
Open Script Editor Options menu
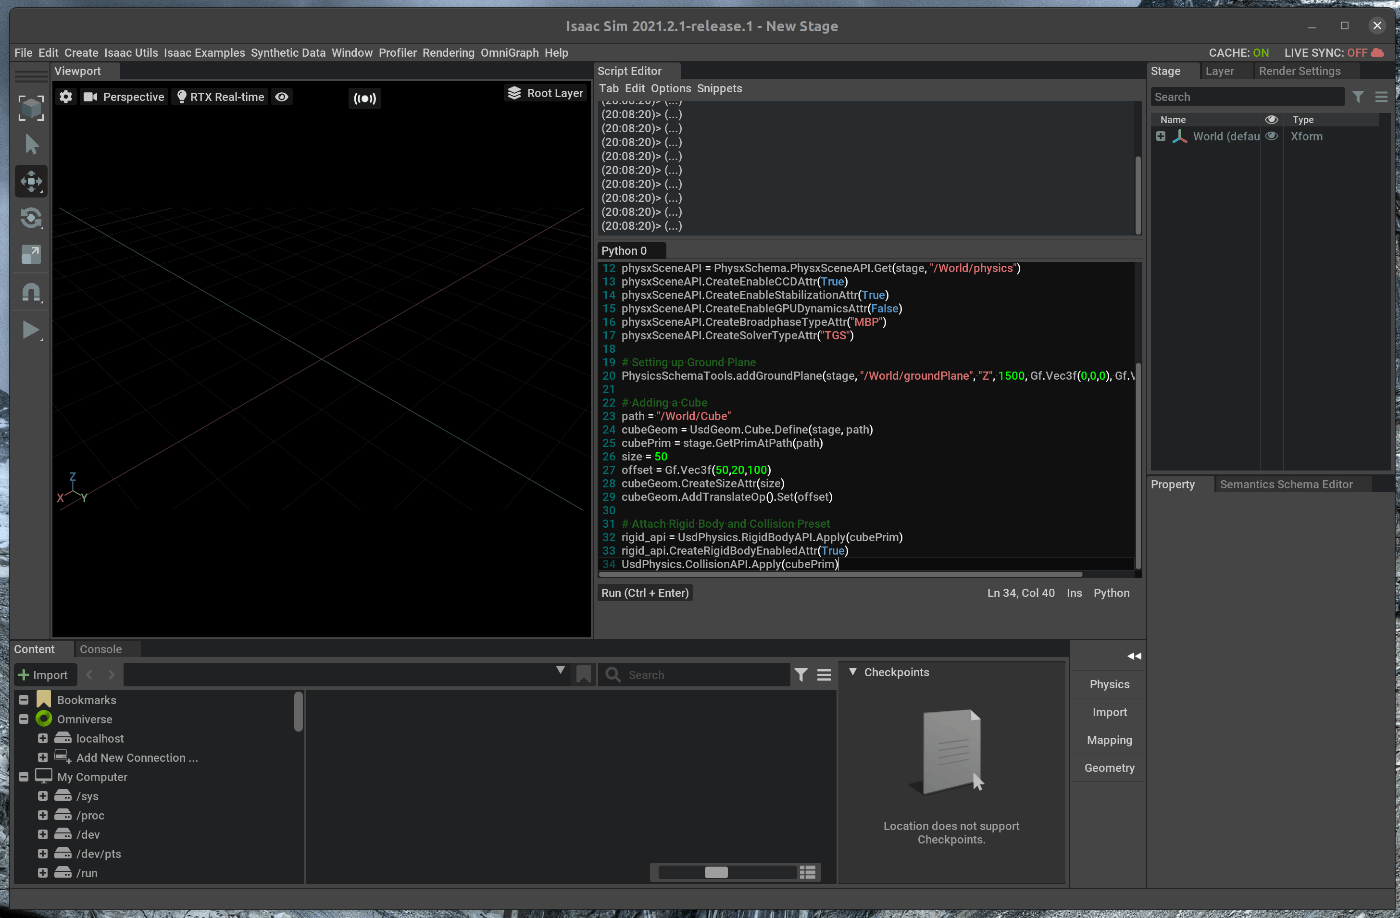pos(671,88)
